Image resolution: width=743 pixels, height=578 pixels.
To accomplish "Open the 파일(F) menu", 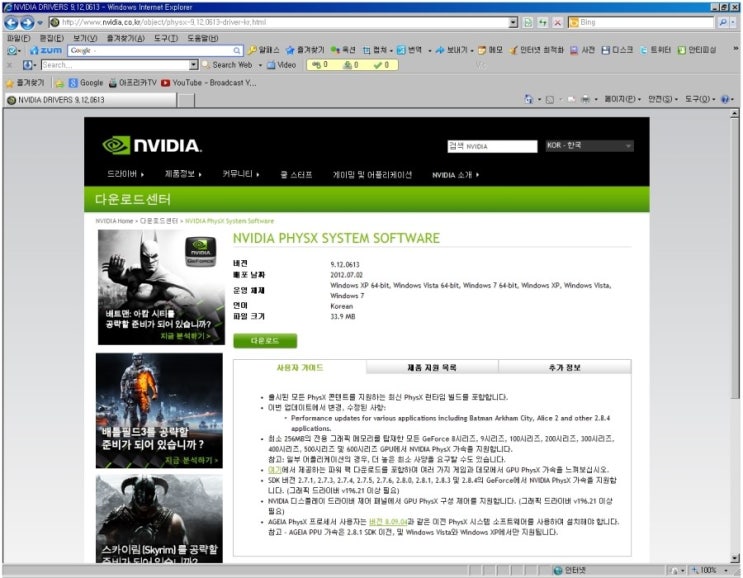I will click(x=18, y=38).
